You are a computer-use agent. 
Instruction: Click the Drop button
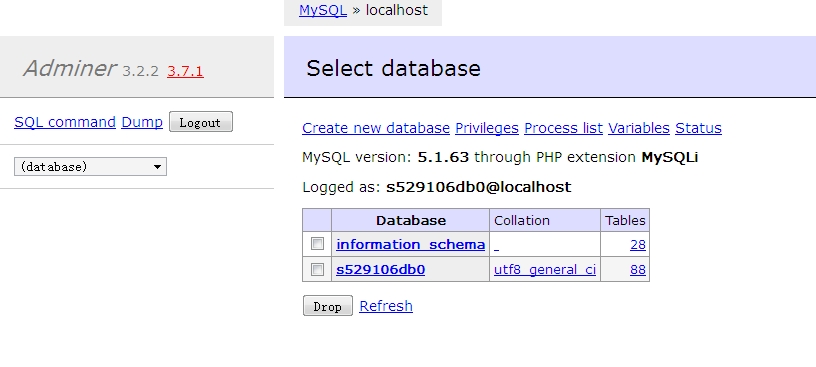click(328, 306)
